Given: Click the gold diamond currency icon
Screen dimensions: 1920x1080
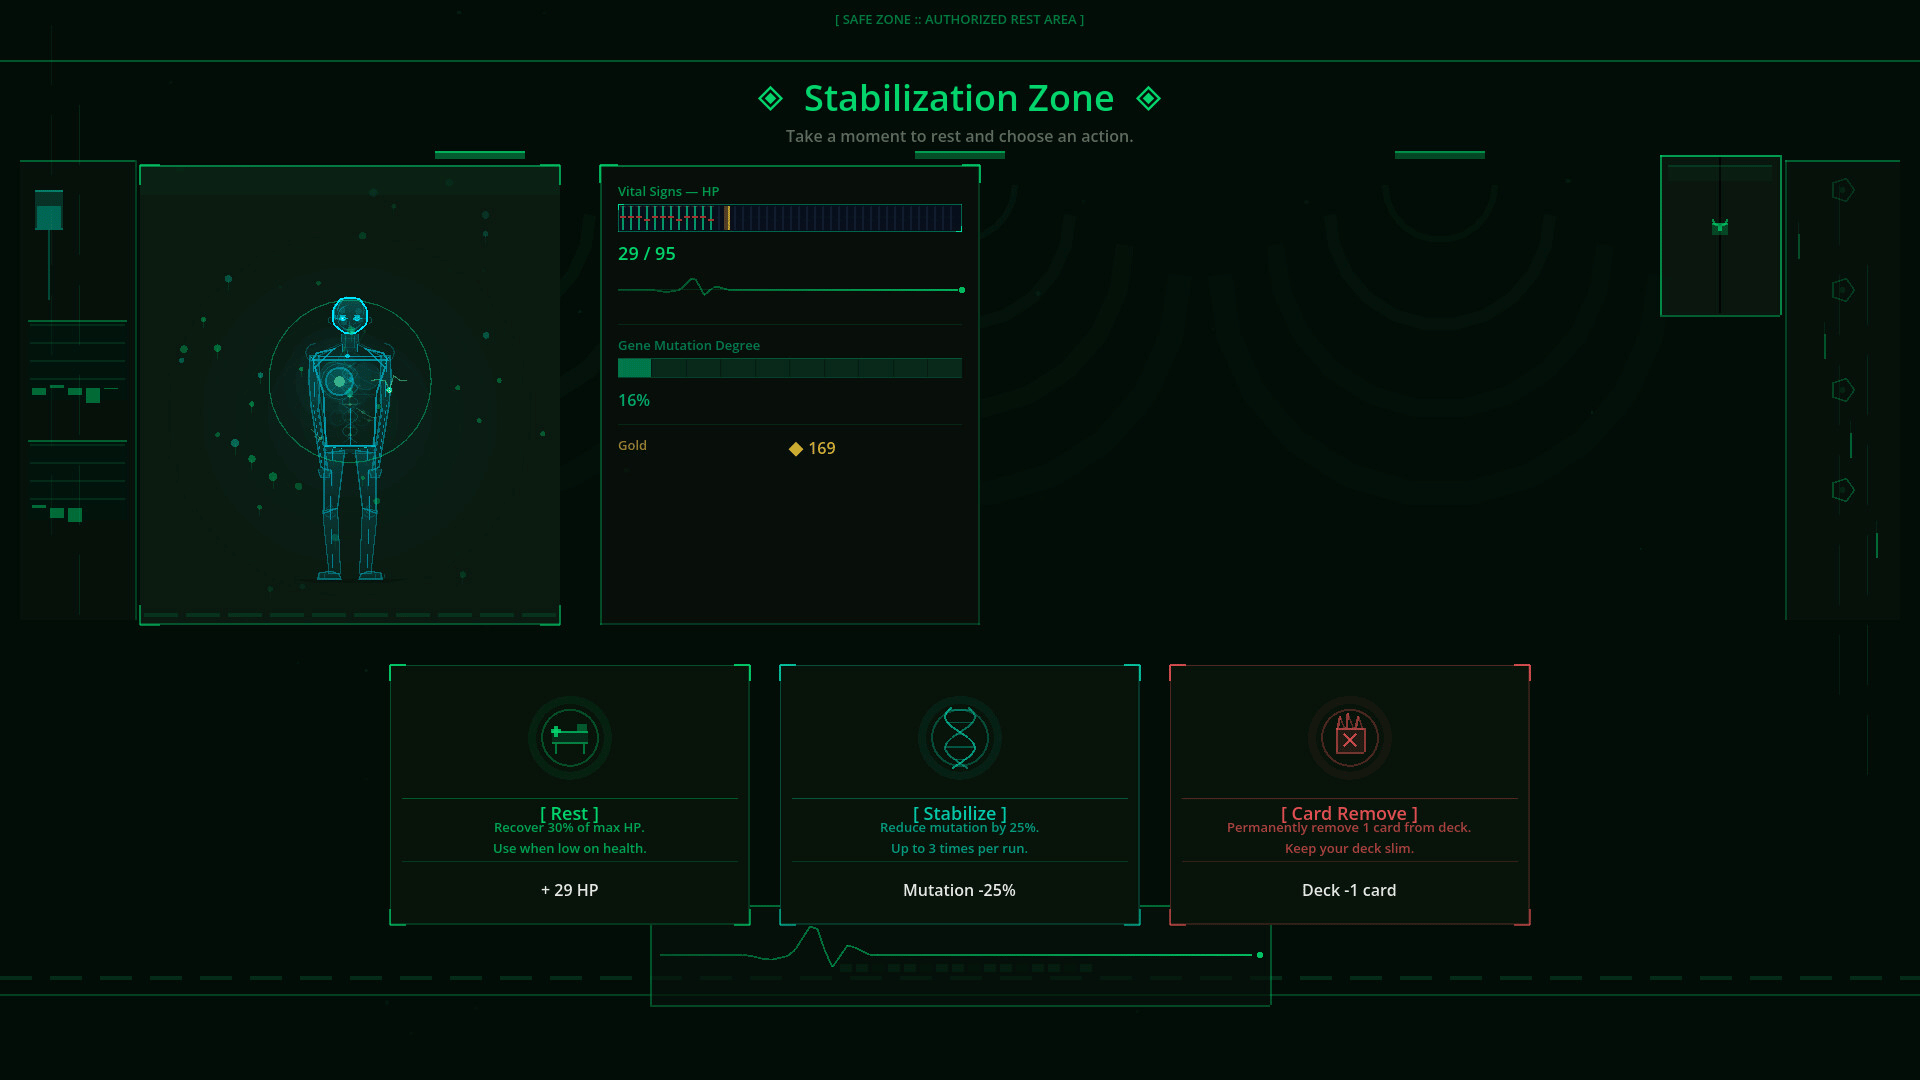Looking at the screenshot, I should point(796,449).
